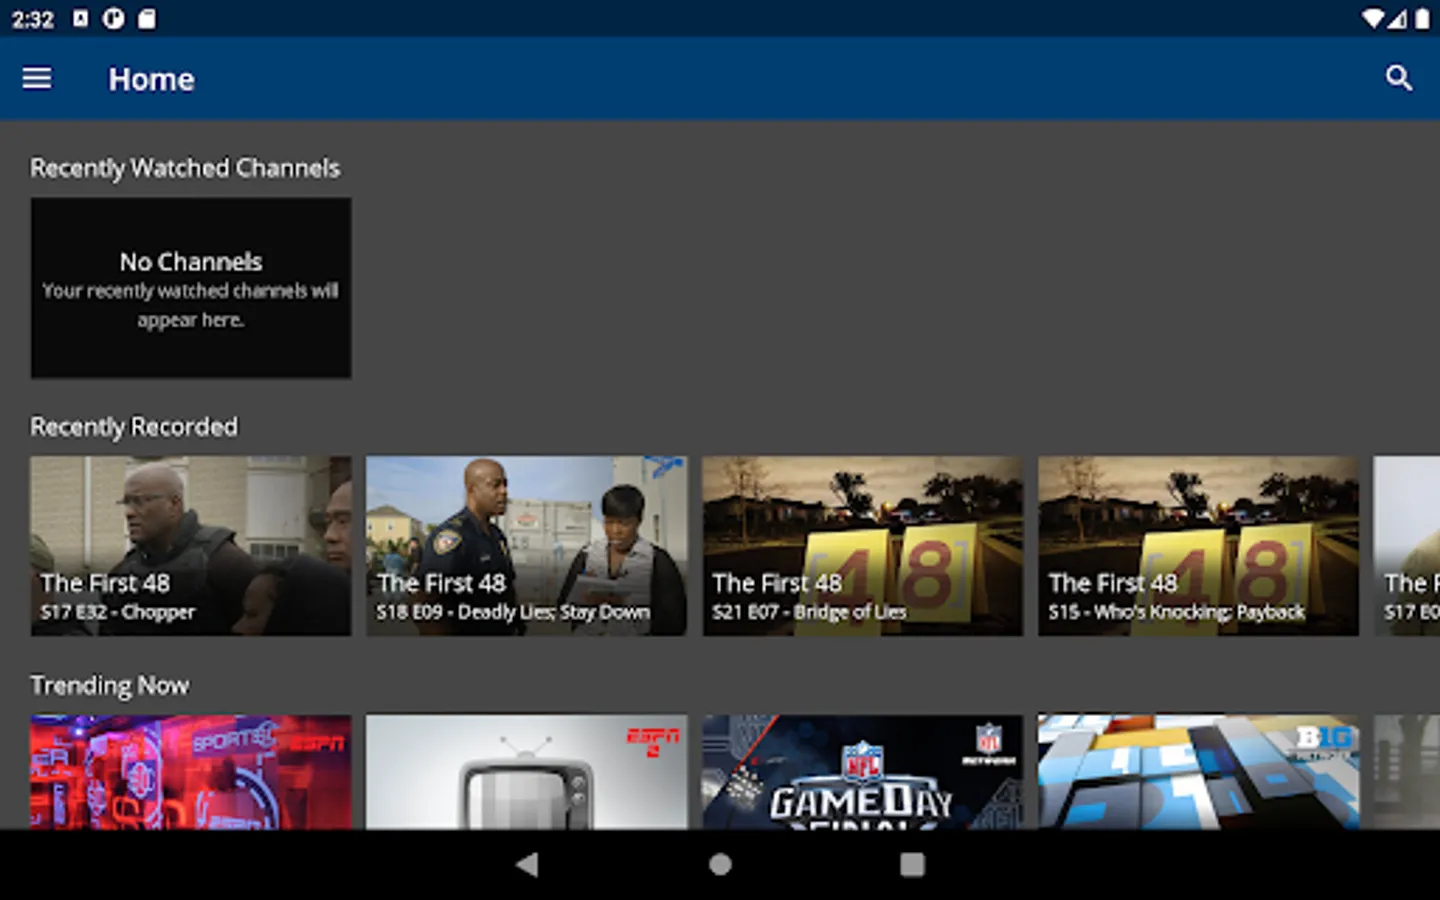Click the SD card status bar icon
Image resolution: width=1440 pixels, height=900 pixels.
[147, 19]
